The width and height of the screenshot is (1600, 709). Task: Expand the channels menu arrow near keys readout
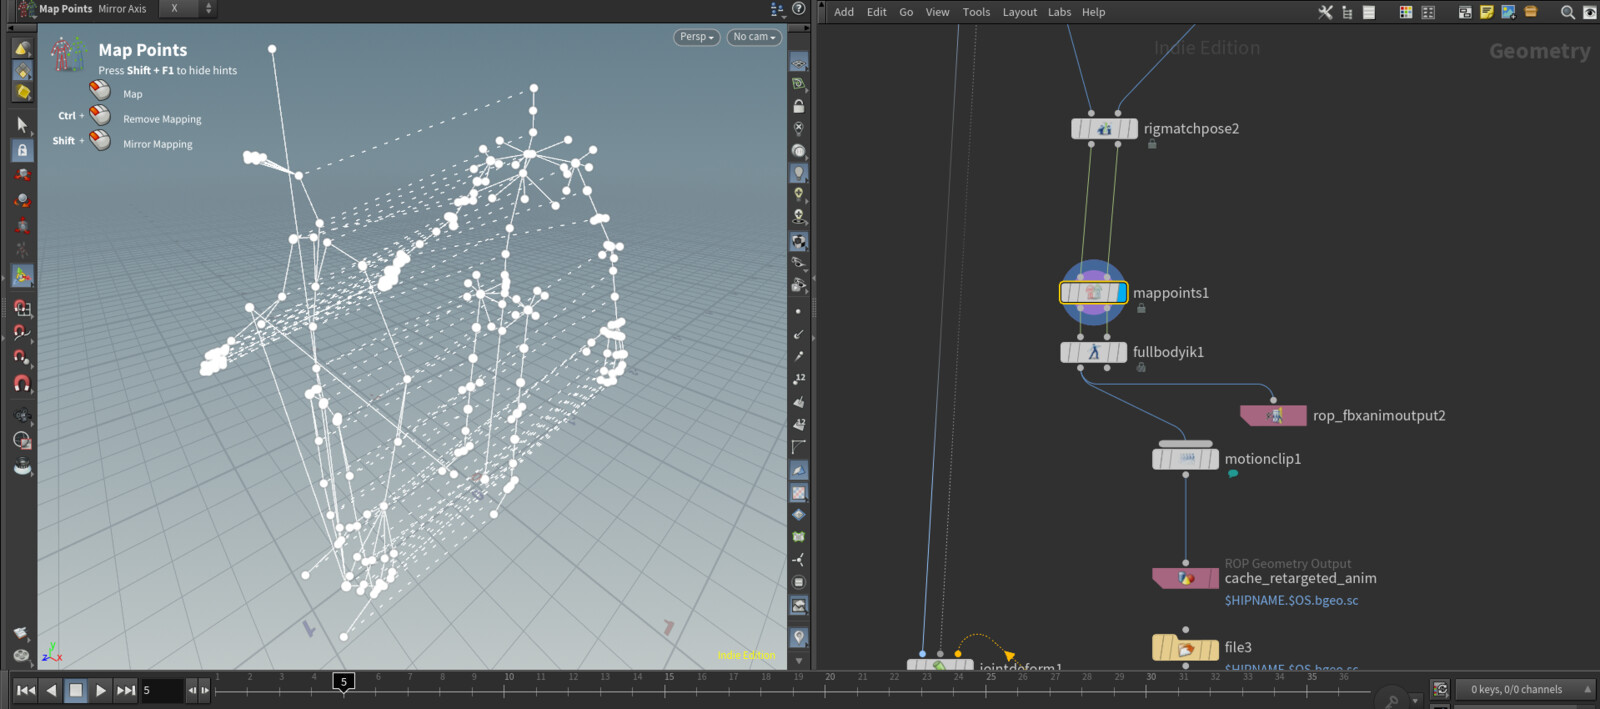click(x=1587, y=689)
